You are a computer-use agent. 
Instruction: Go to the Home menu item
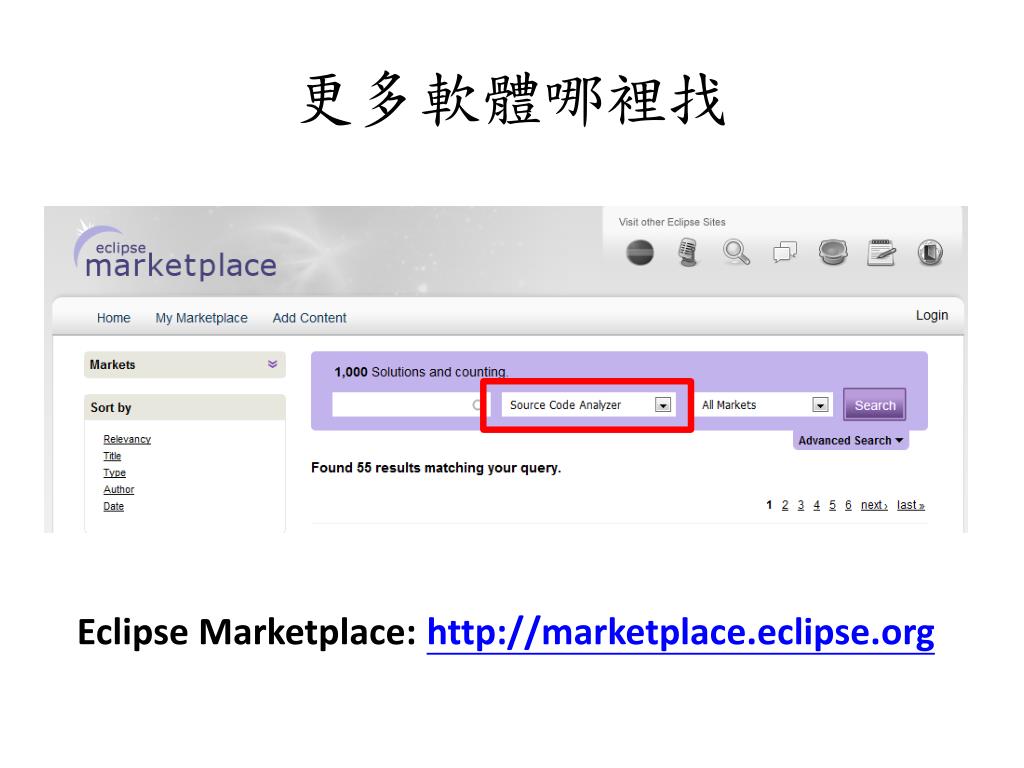[x=114, y=318]
